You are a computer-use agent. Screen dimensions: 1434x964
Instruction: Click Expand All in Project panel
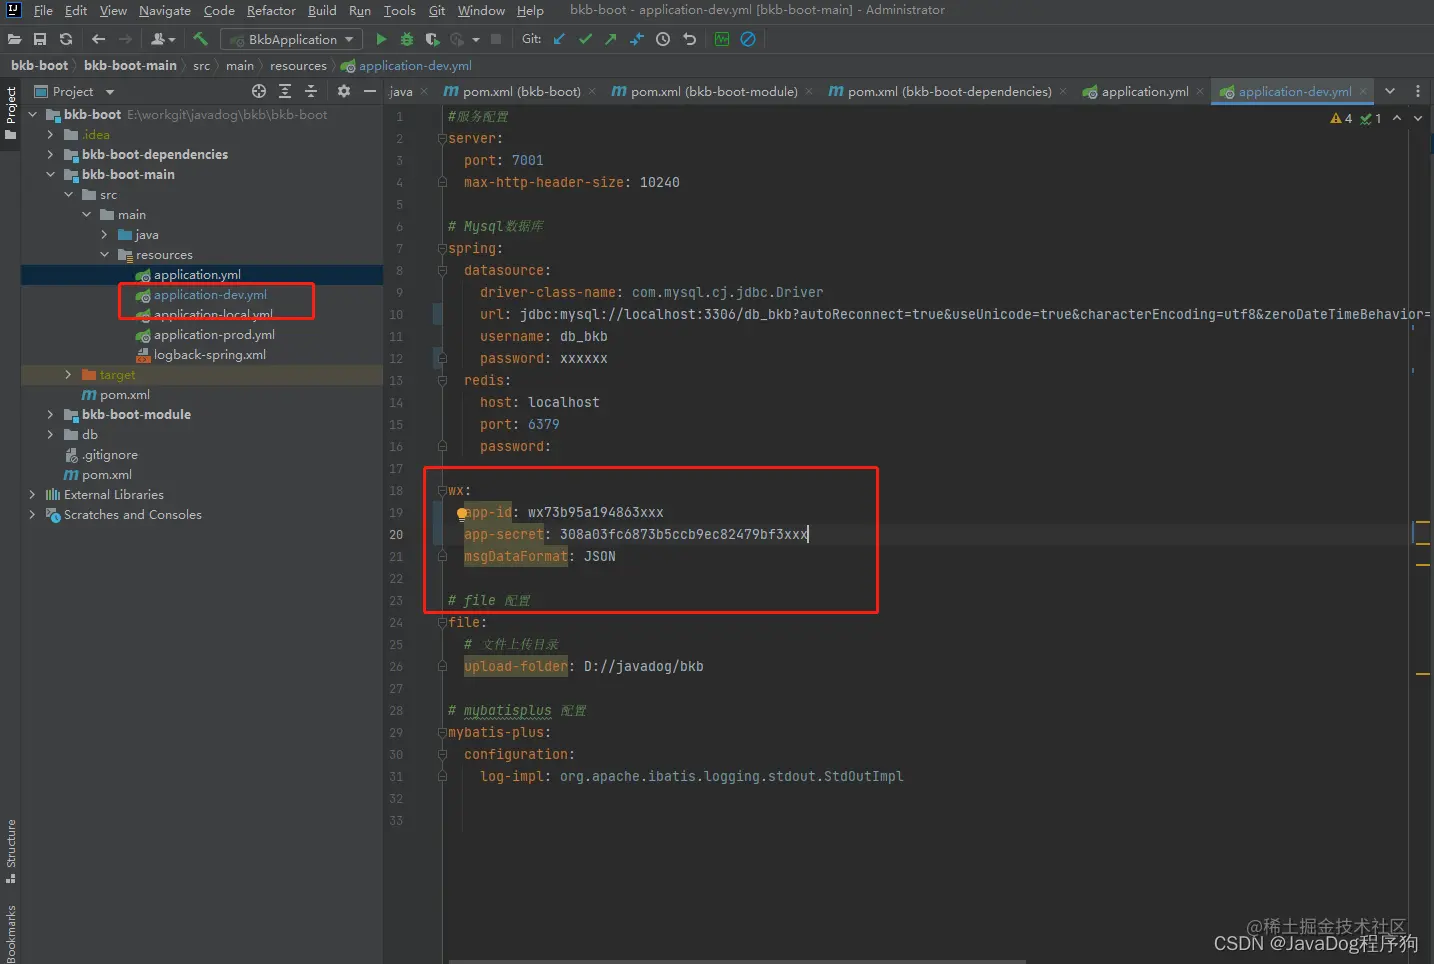click(x=285, y=91)
